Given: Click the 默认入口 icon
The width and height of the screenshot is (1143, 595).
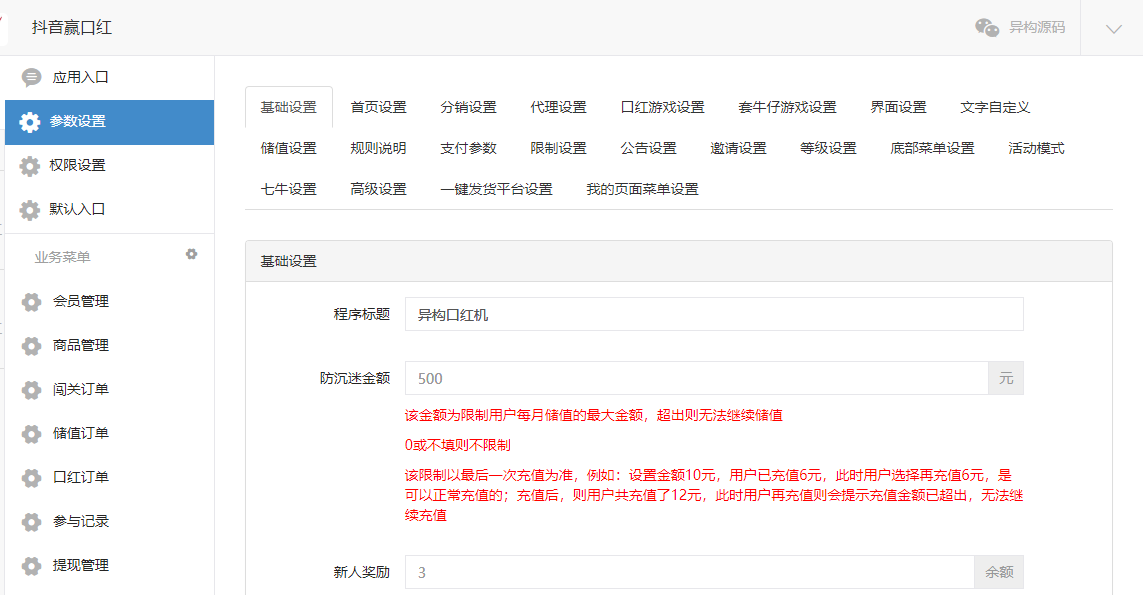Looking at the screenshot, I should pyautogui.click(x=29, y=210).
